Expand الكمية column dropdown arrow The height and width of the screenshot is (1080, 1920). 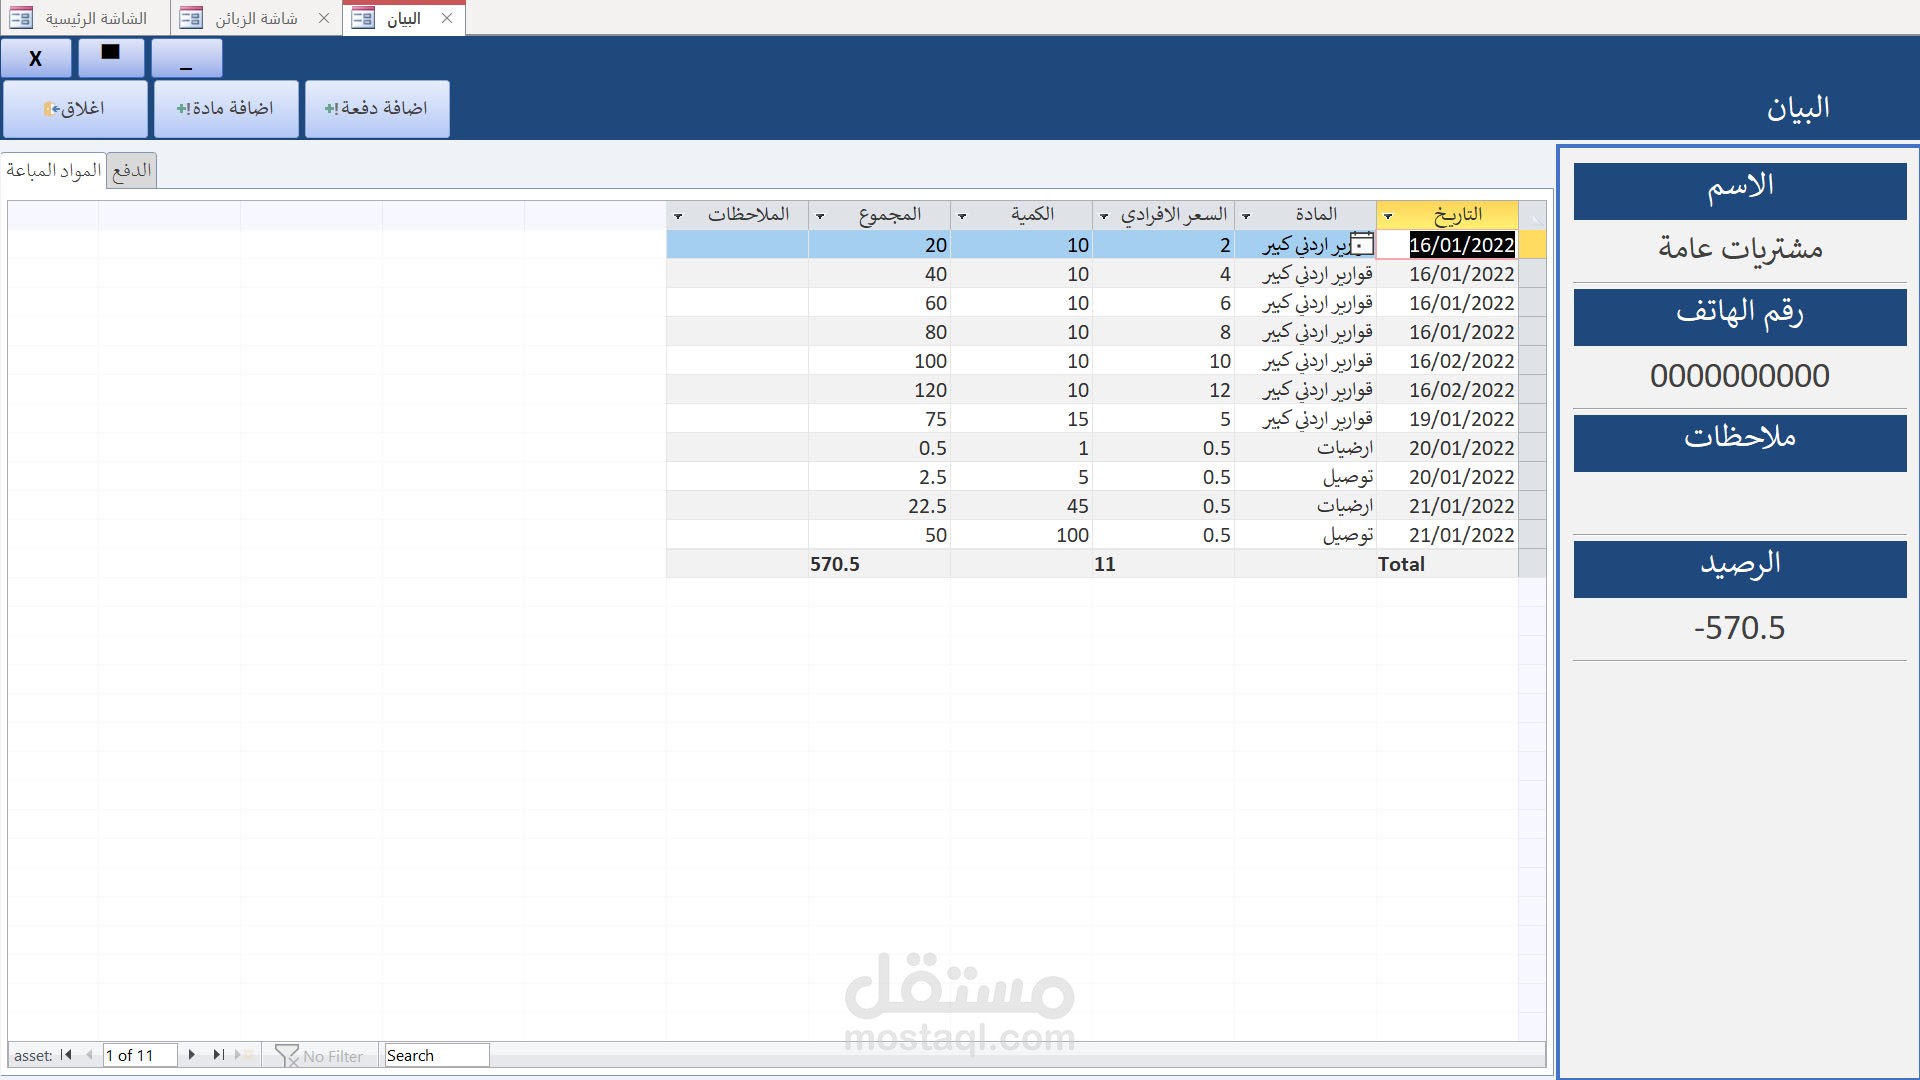[x=963, y=216]
